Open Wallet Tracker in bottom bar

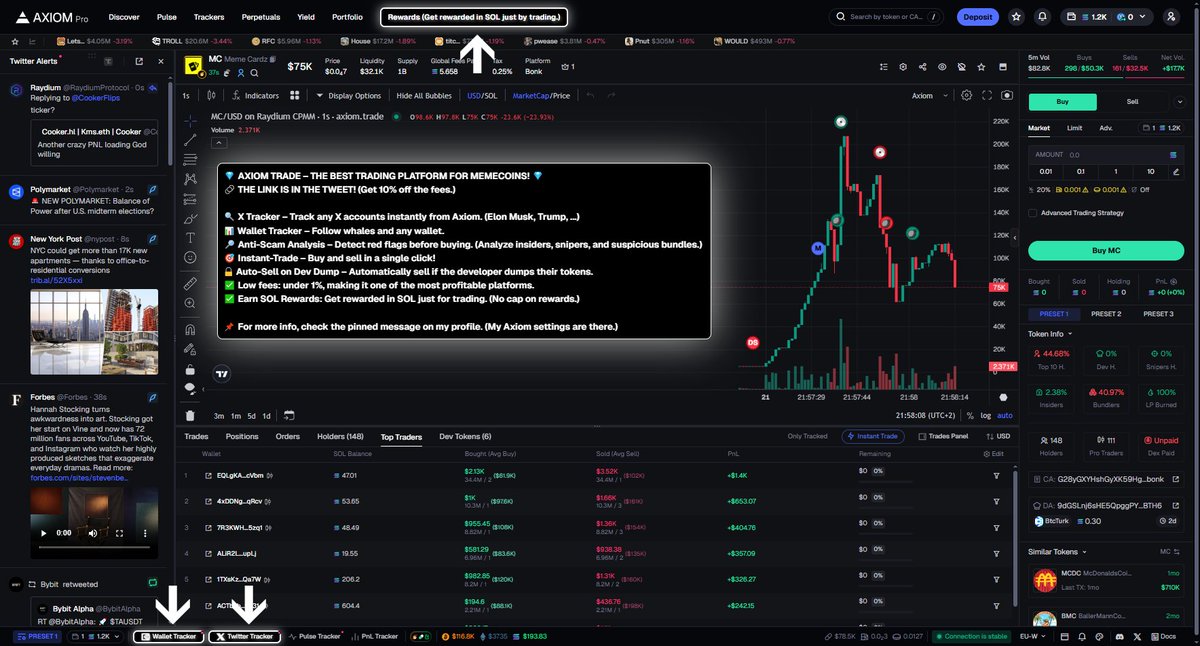pos(169,636)
